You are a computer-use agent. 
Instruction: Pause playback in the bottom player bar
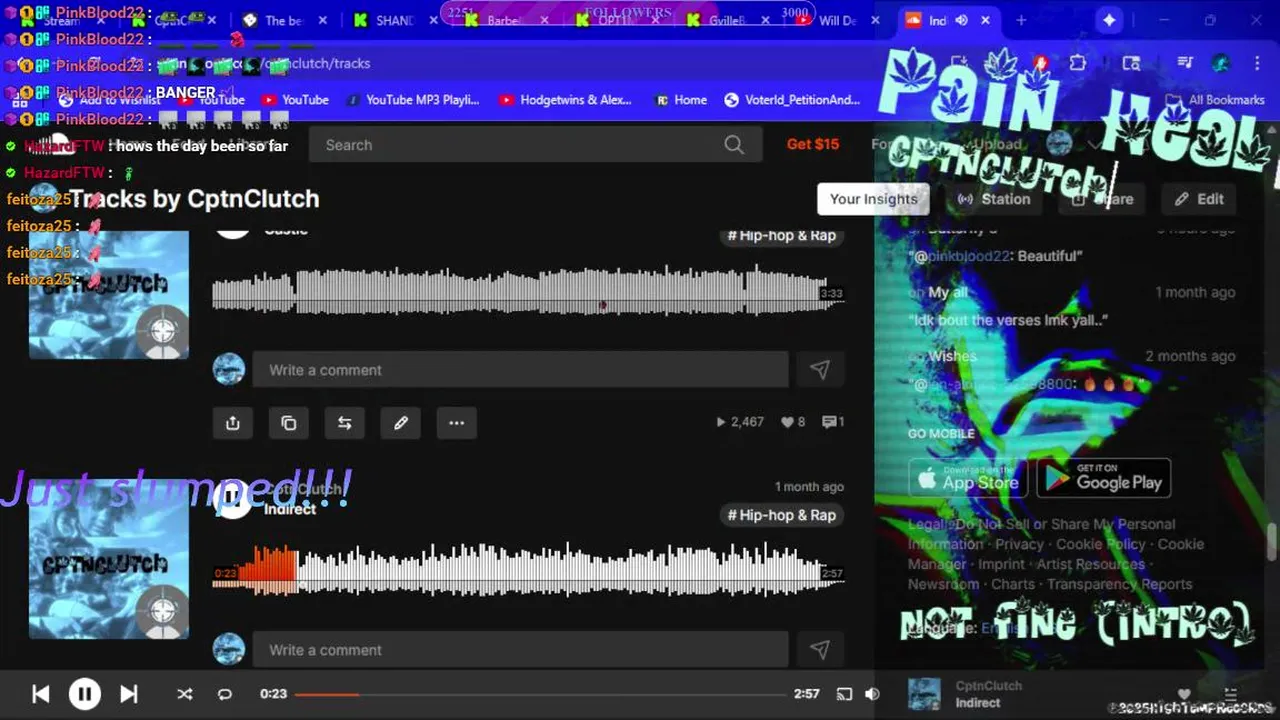84,694
